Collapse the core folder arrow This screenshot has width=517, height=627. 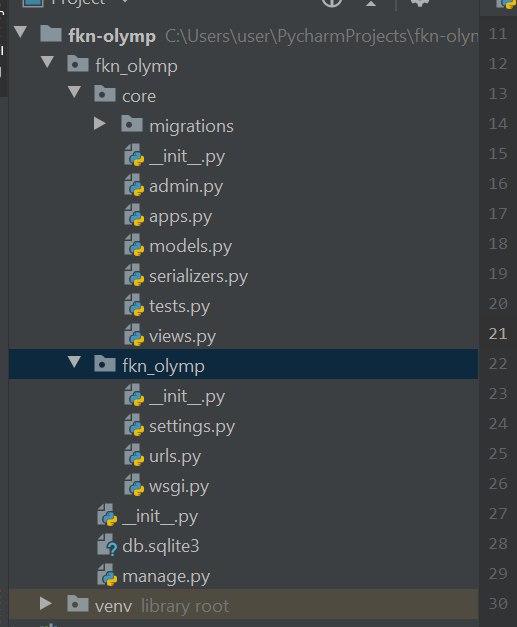coord(74,92)
